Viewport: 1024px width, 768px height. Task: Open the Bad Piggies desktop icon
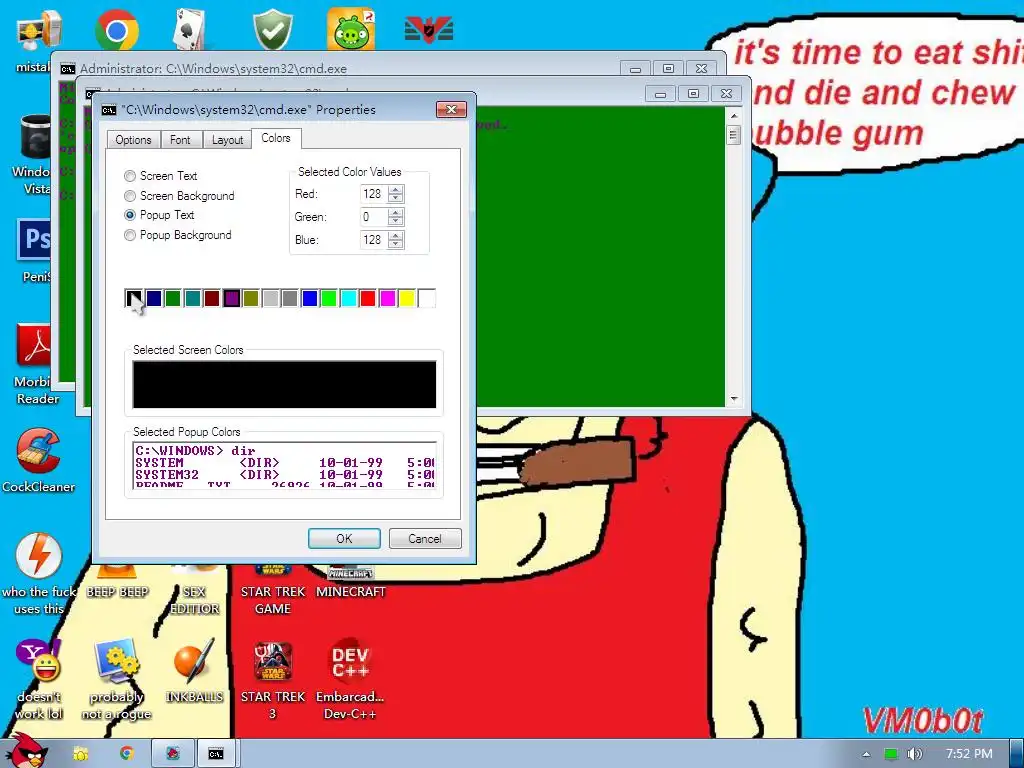click(351, 30)
